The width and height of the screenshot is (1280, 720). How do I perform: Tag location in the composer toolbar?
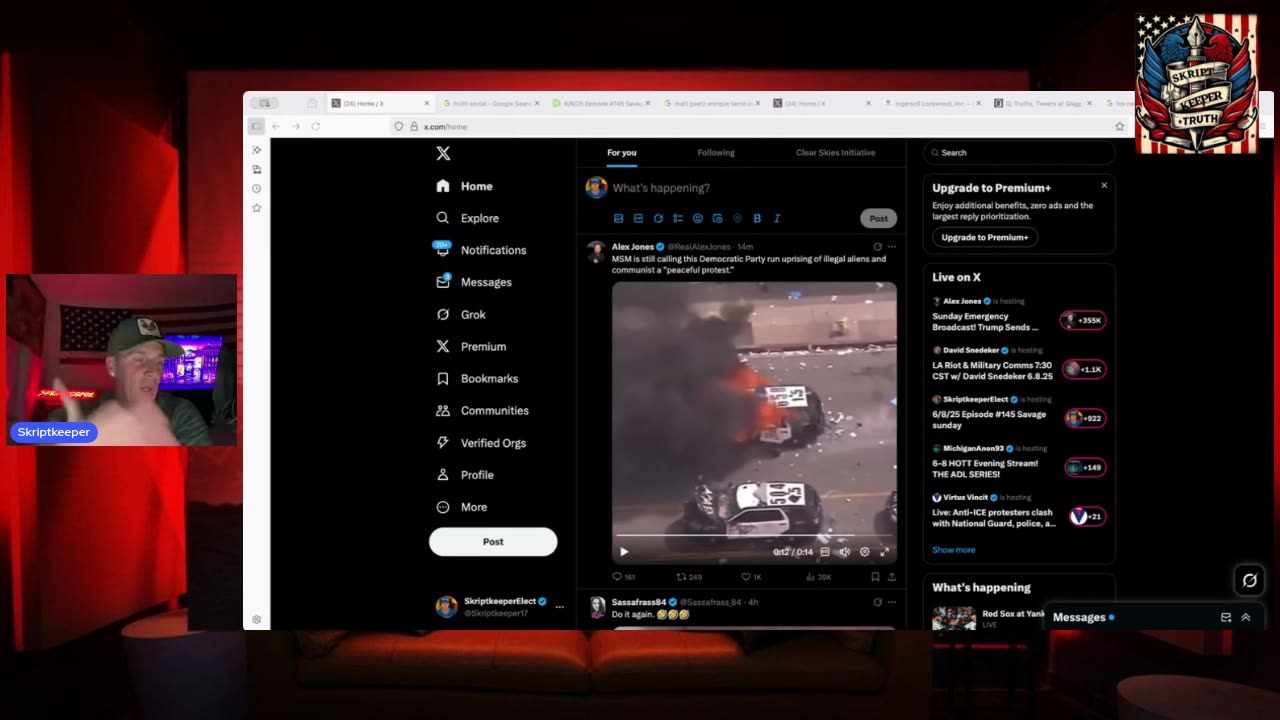[x=737, y=218]
